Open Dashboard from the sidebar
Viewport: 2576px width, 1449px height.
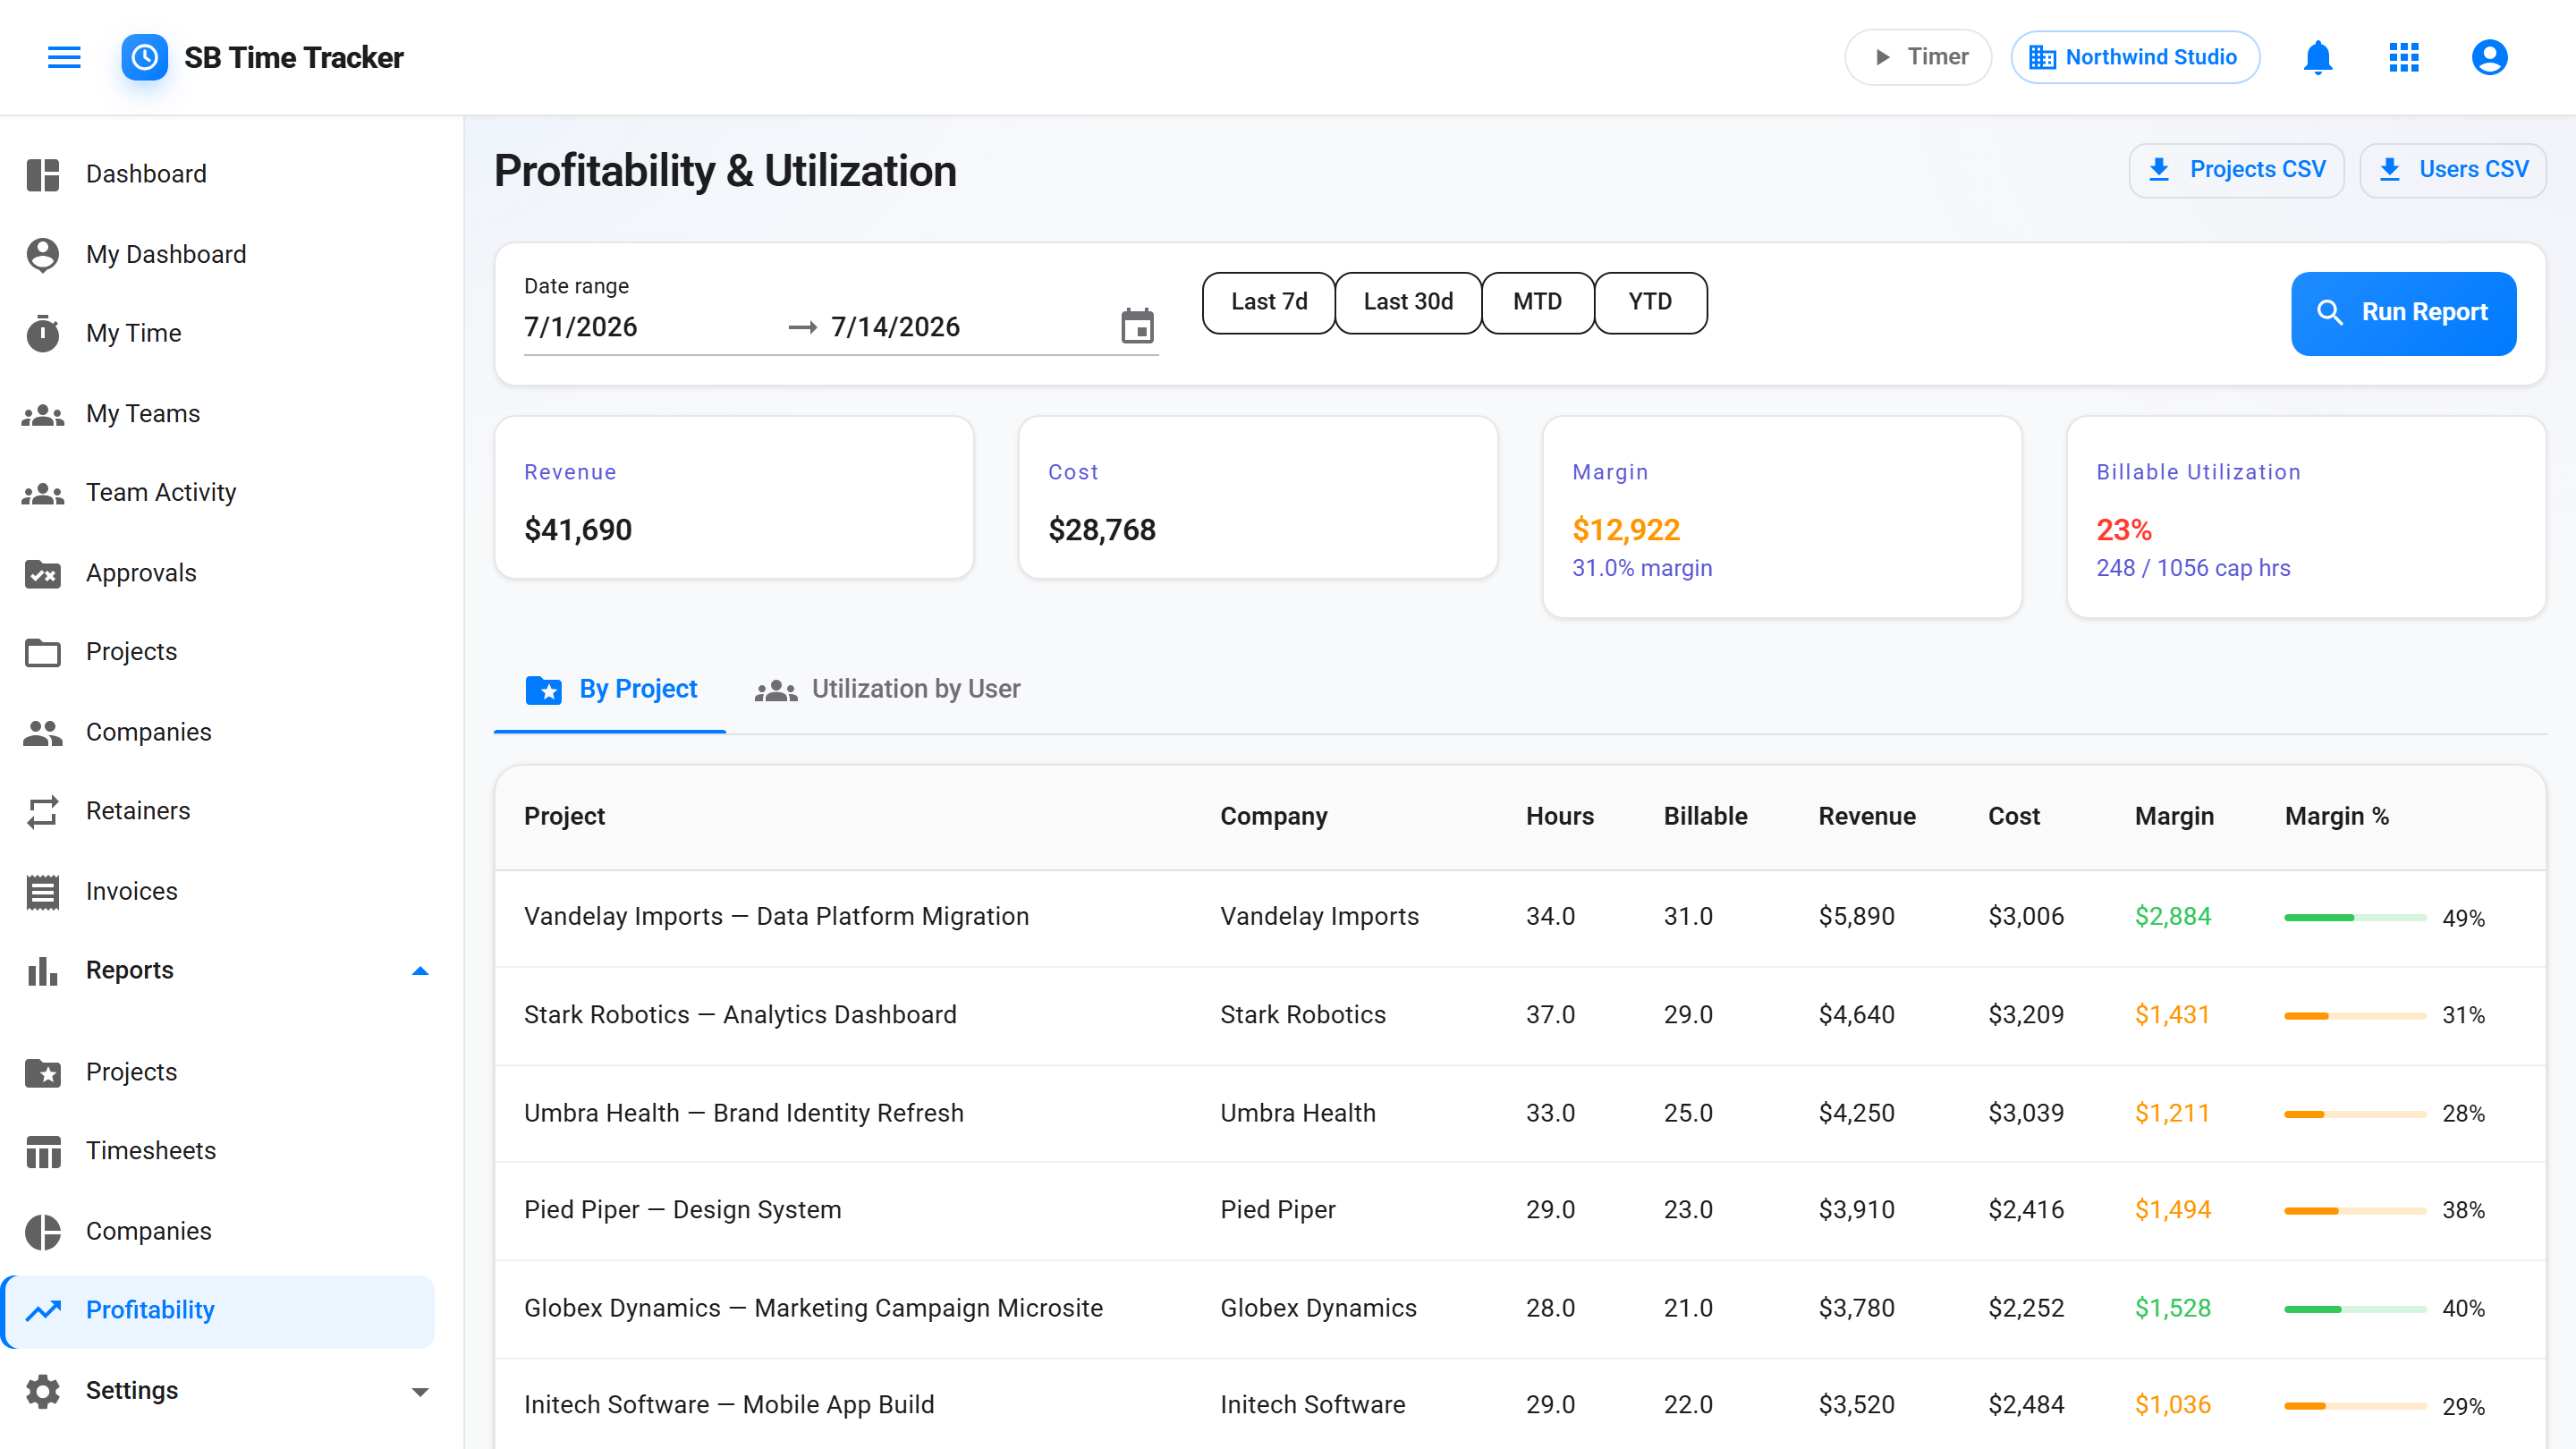(x=218, y=174)
